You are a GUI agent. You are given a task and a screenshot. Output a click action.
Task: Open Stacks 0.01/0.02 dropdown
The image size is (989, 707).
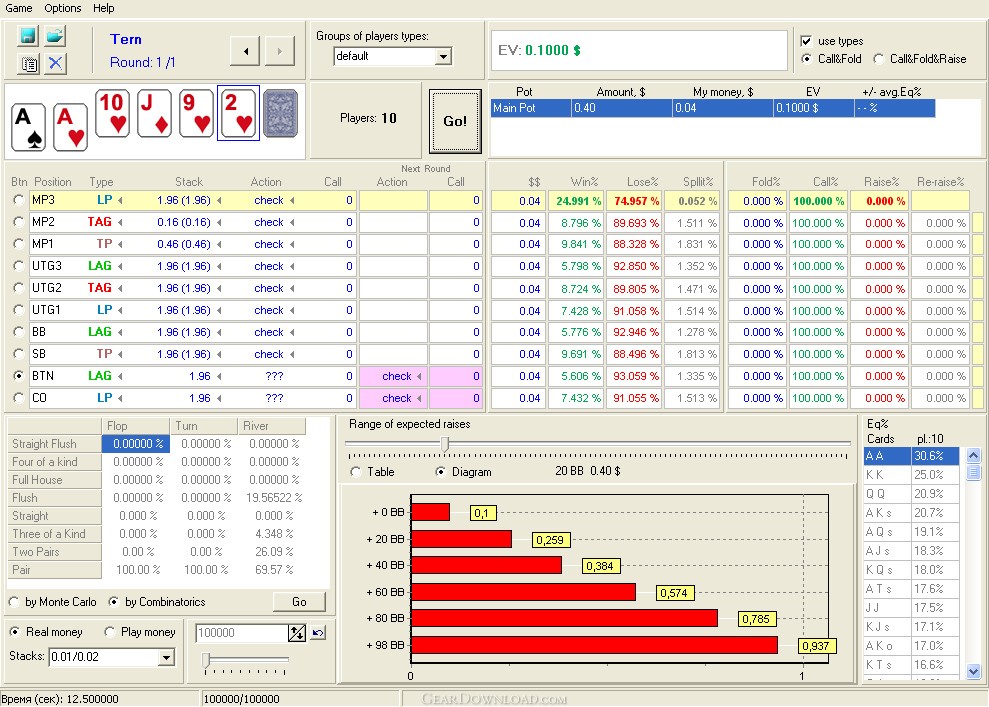[x=167, y=657]
